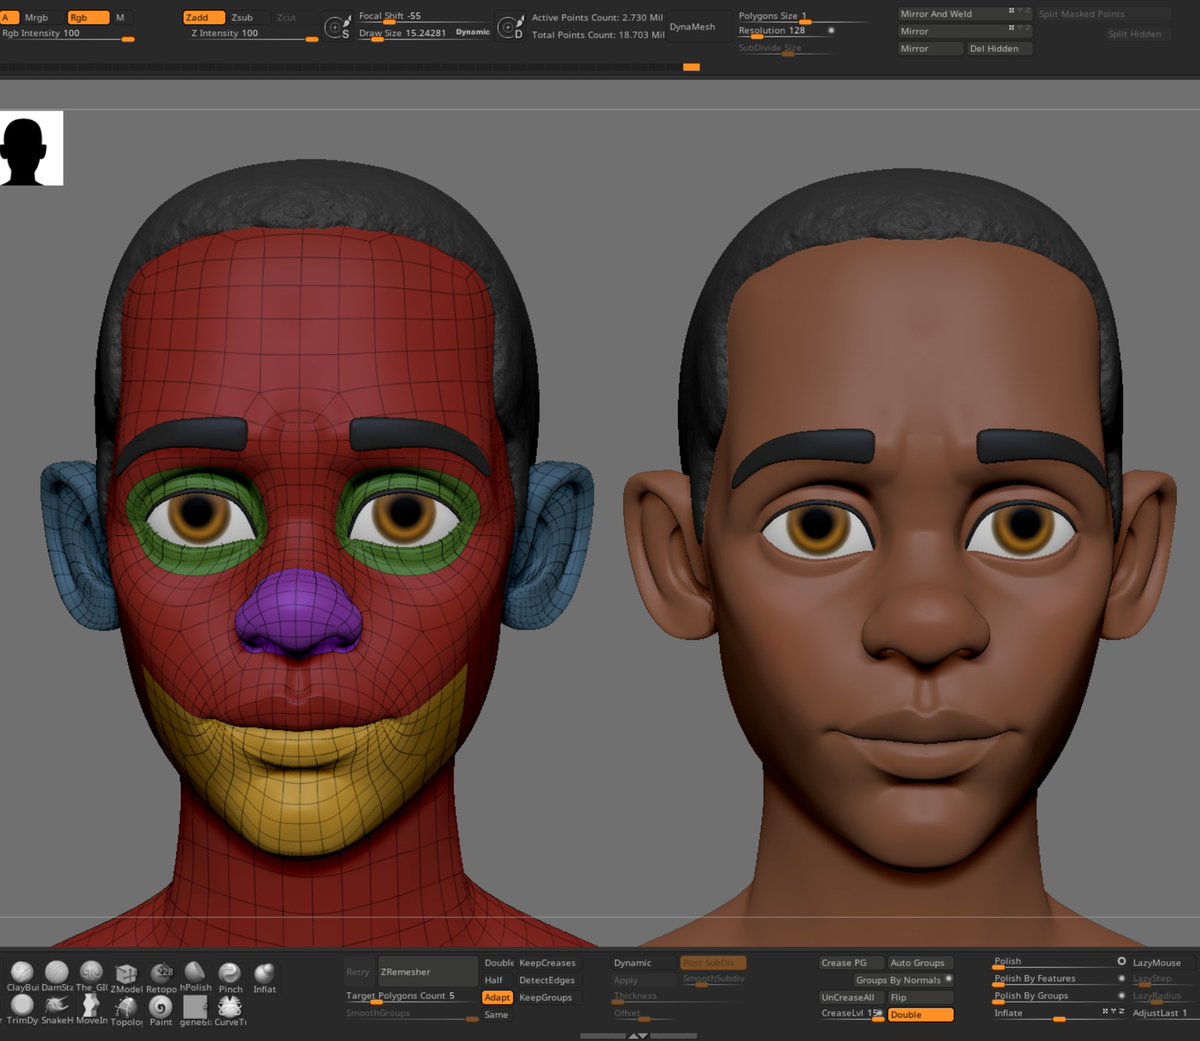Enable M material mode

coord(121,17)
